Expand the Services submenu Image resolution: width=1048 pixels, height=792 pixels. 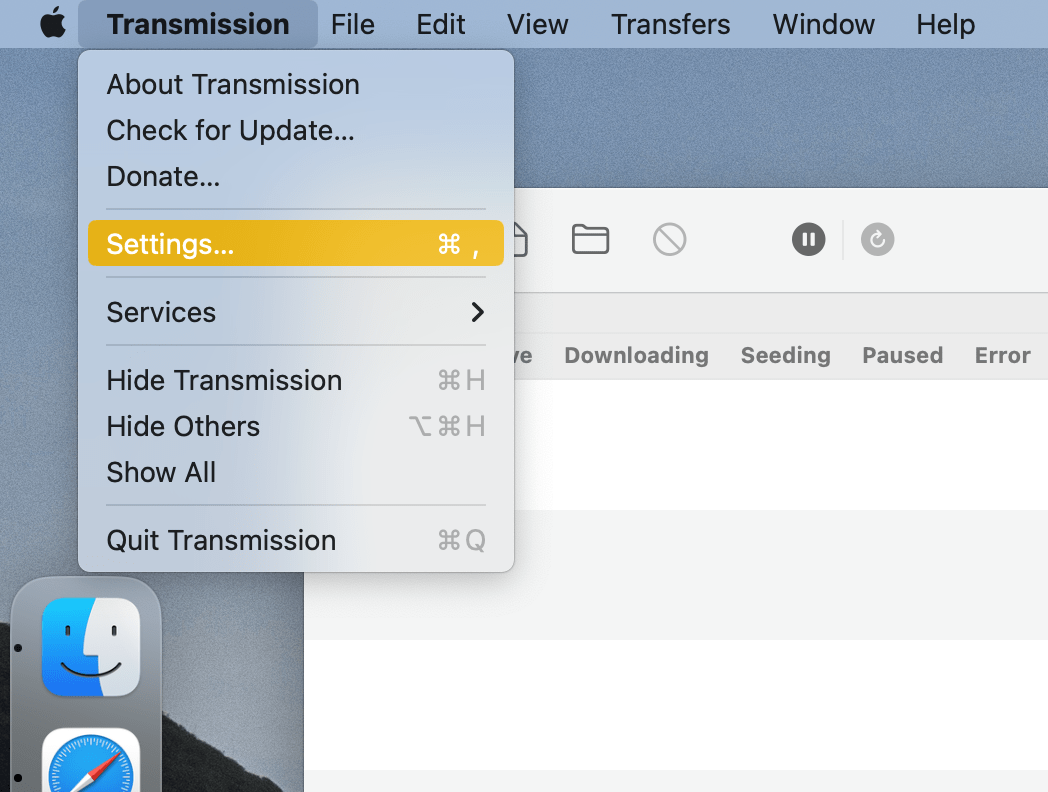[x=161, y=312]
